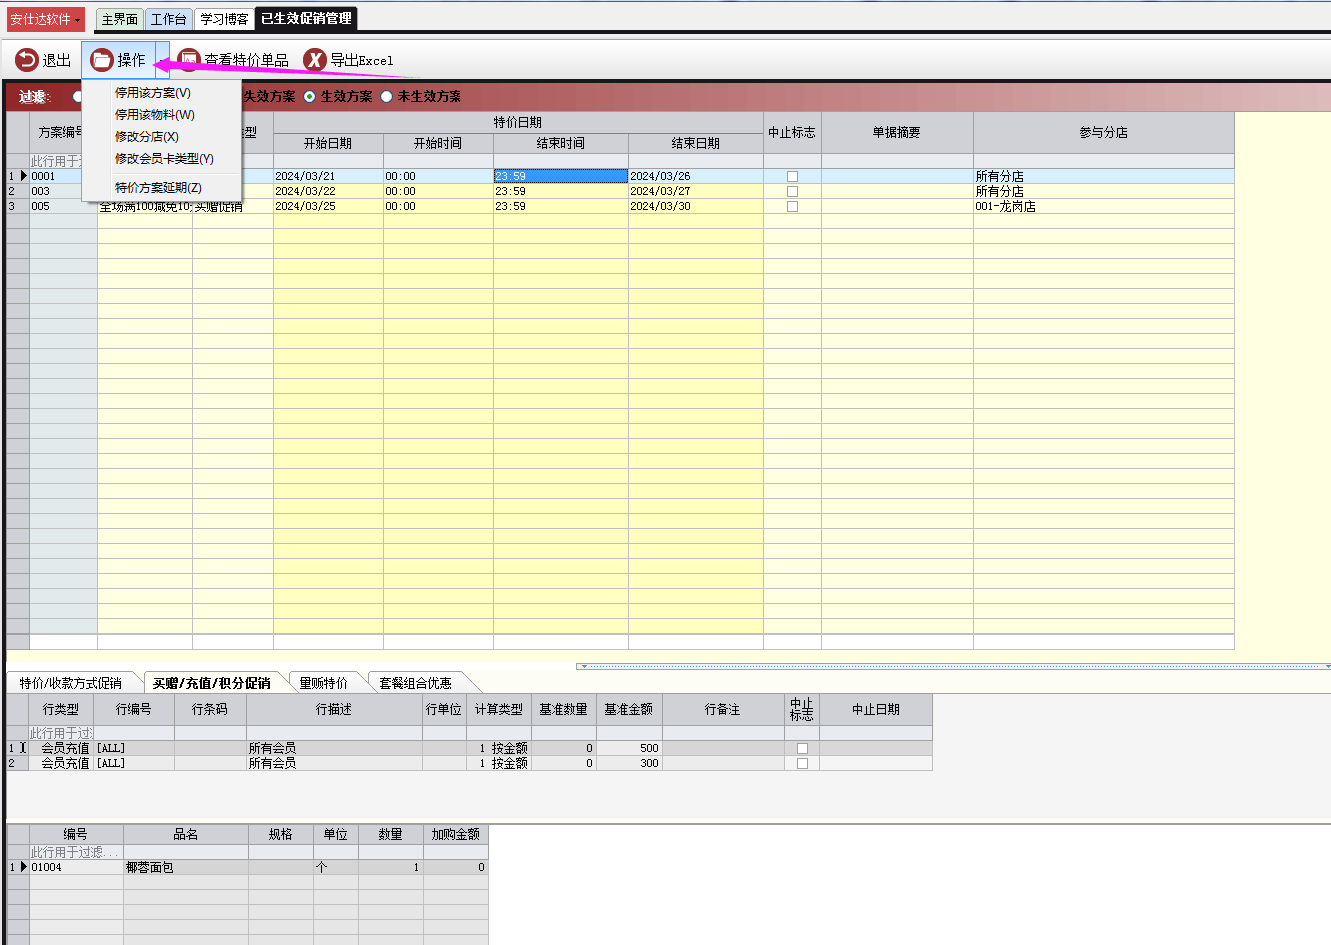This screenshot has width=1331, height=945.
Task: Select the 生效方案 radio button
Action: [310, 97]
